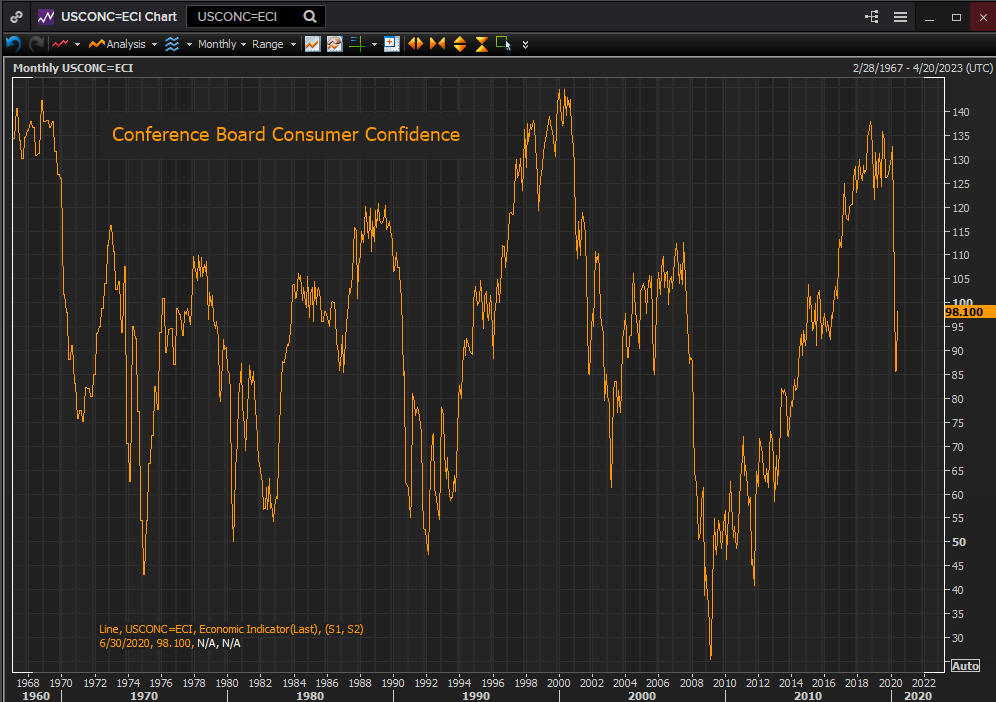Open the Analysis dropdown
The width and height of the screenshot is (996, 702).
(123, 44)
